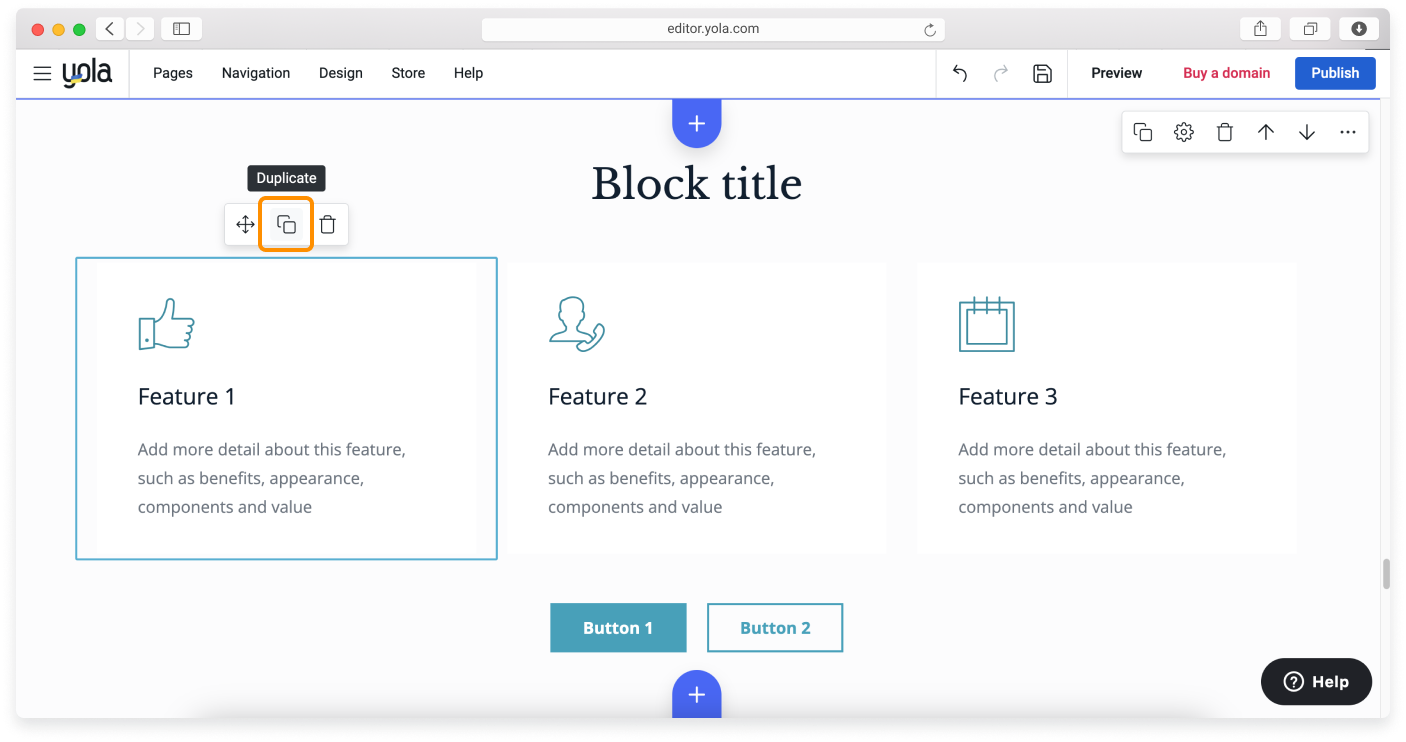Image resolution: width=1406 pixels, height=742 pixels.
Task: Open the block settings gear
Action: (x=1184, y=131)
